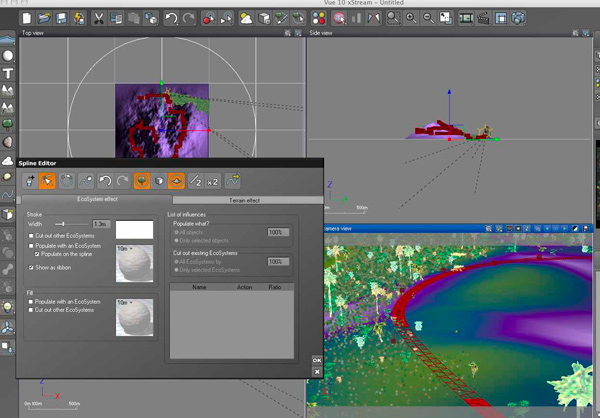Click the Save file icon in top toolbar
600x418 pixels.
pos(61,18)
